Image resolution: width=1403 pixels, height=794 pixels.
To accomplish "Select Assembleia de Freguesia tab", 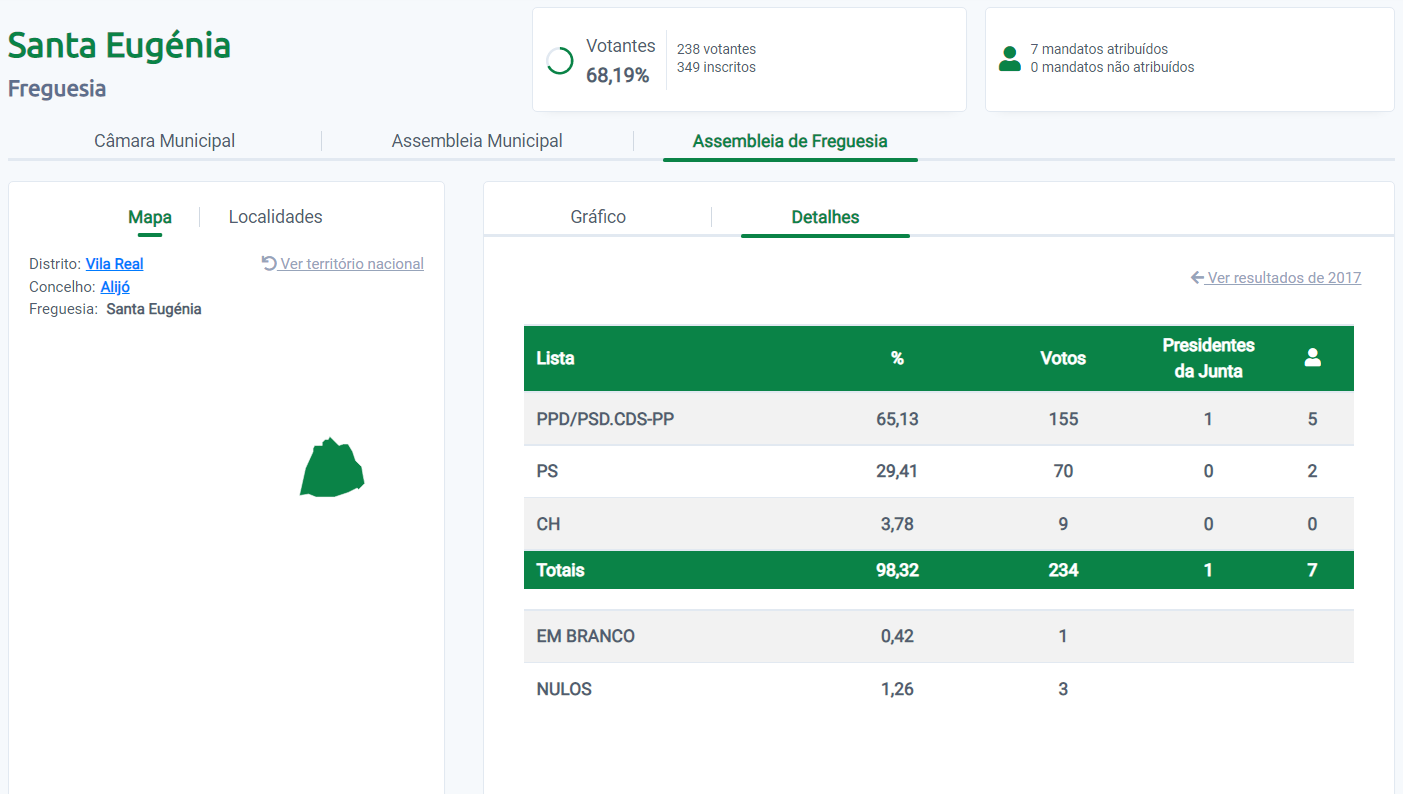I will (x=789, y=141).
